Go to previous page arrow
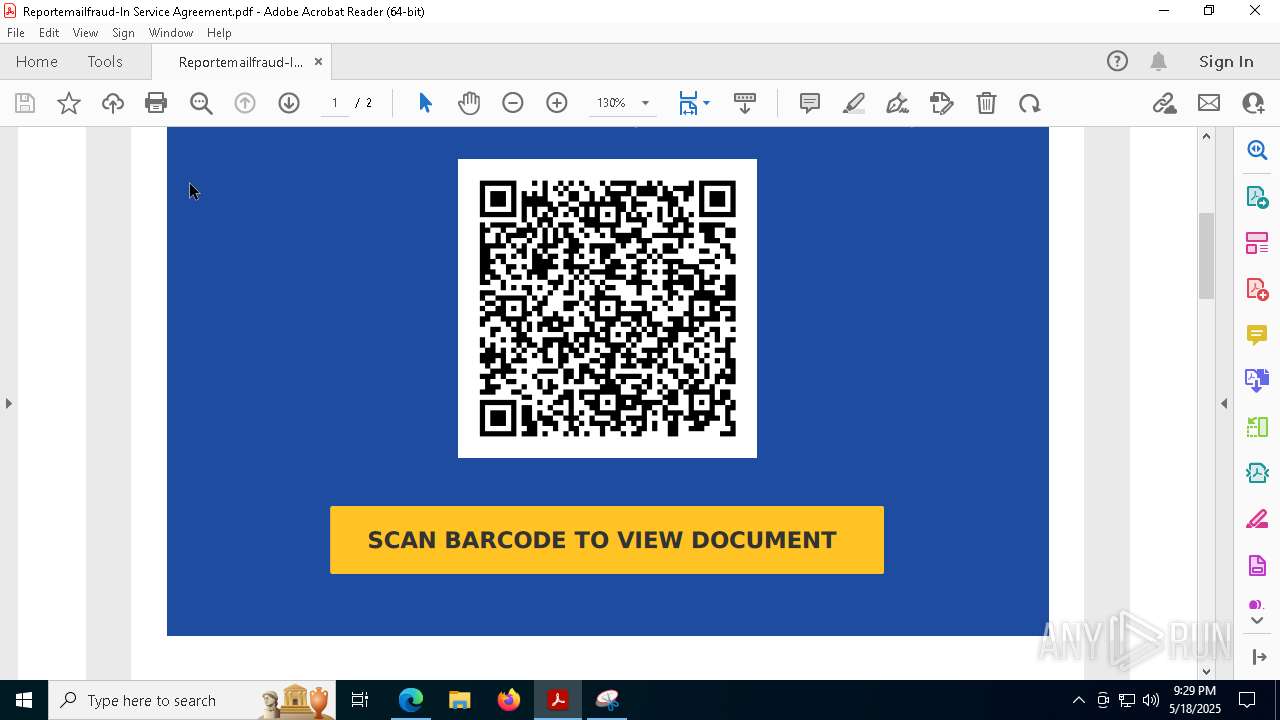 245,103
